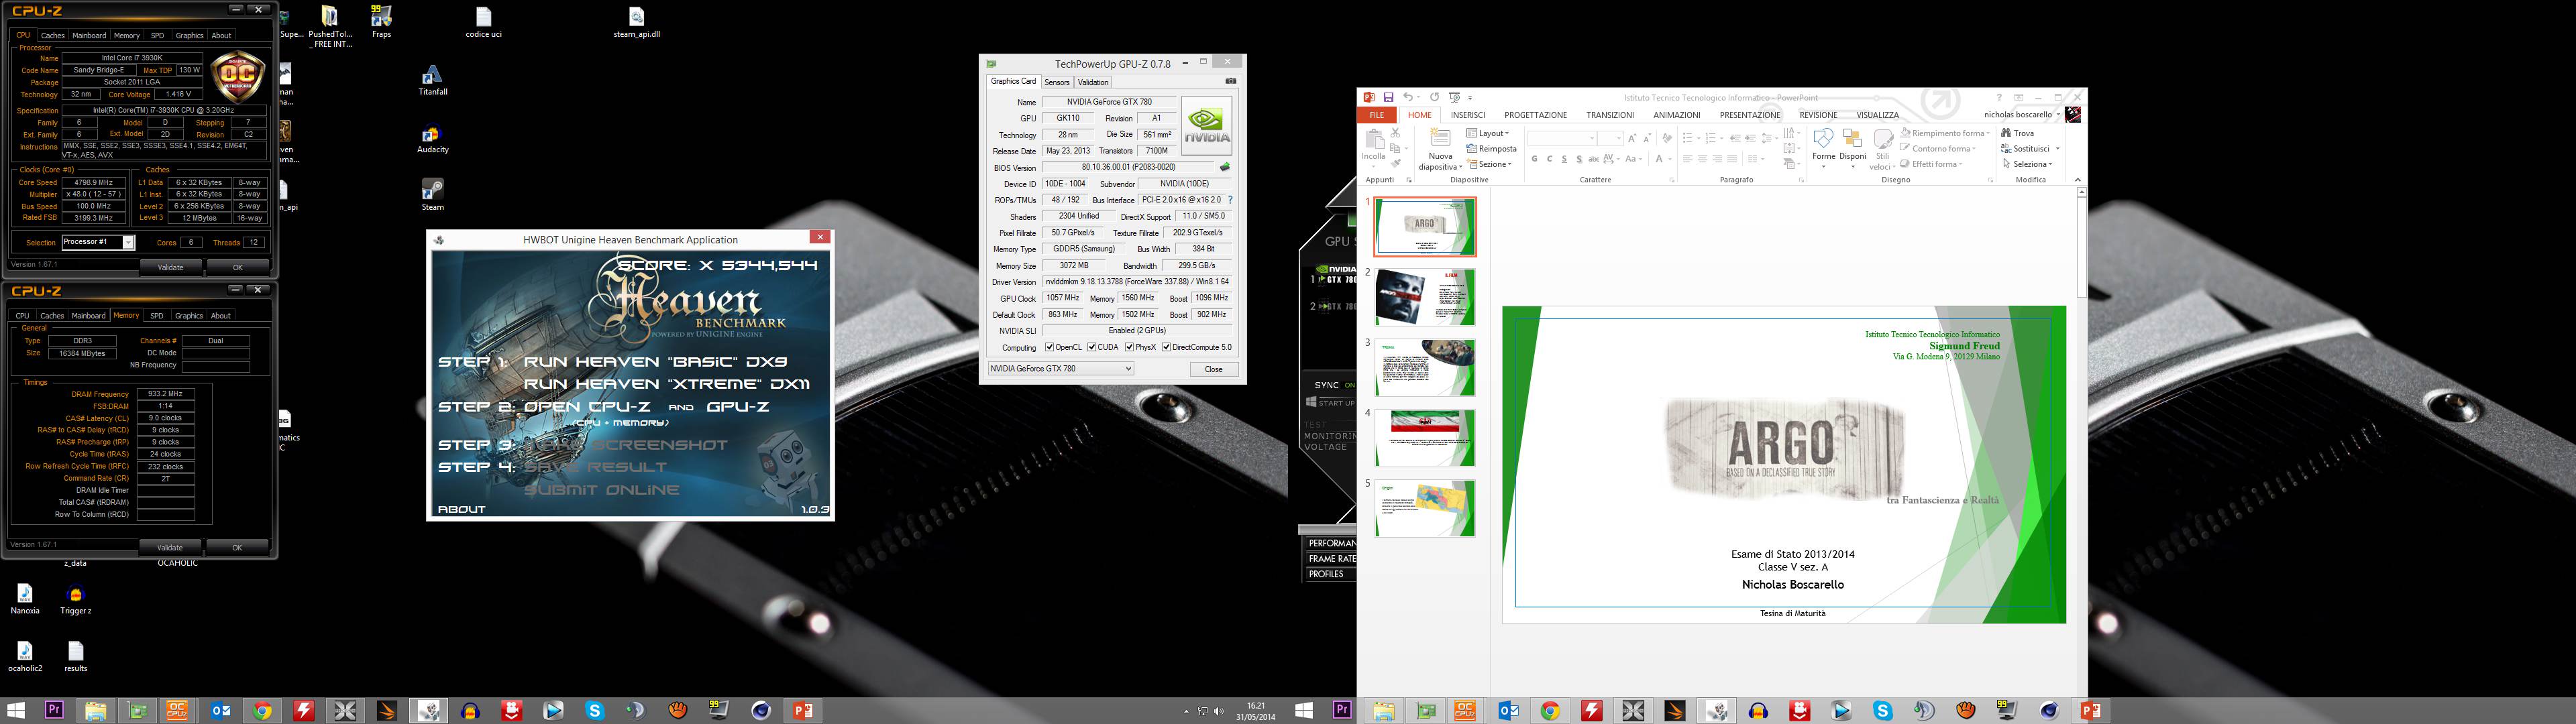Image resolution: width=2576 pixels, height=724 pixels.
Task: Click the Undo arrow in PowerPoint title bar
Action: click(x=1408, y=97)
